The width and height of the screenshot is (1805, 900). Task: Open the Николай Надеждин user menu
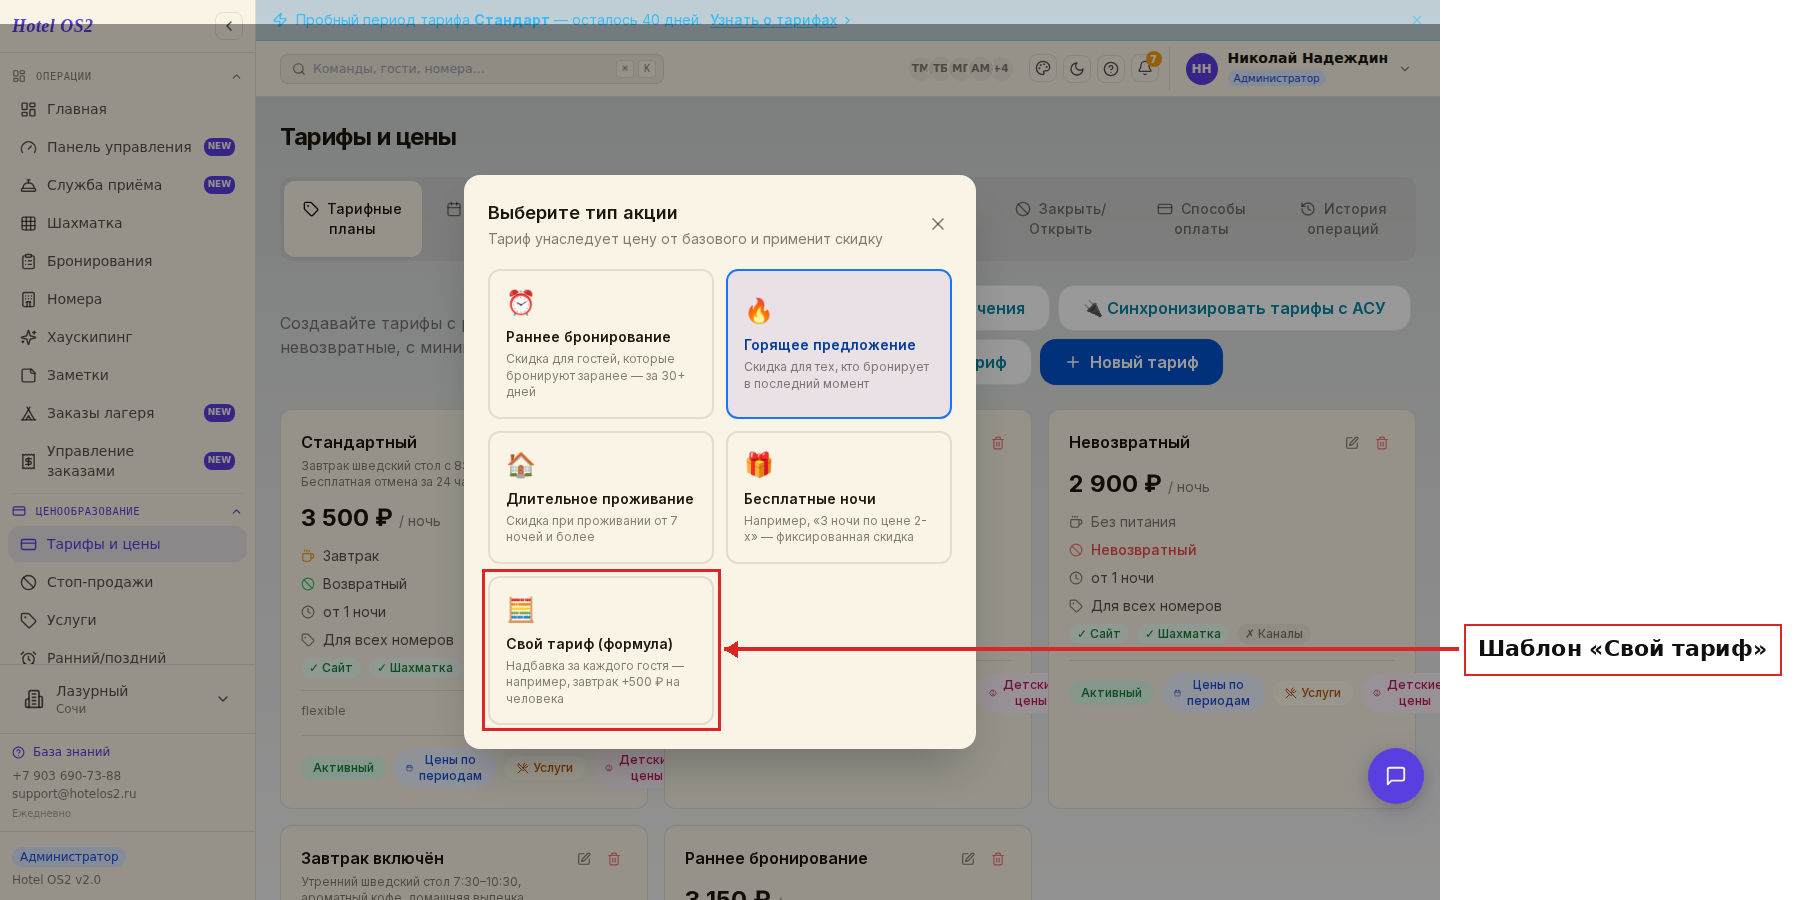point(1298,68)
